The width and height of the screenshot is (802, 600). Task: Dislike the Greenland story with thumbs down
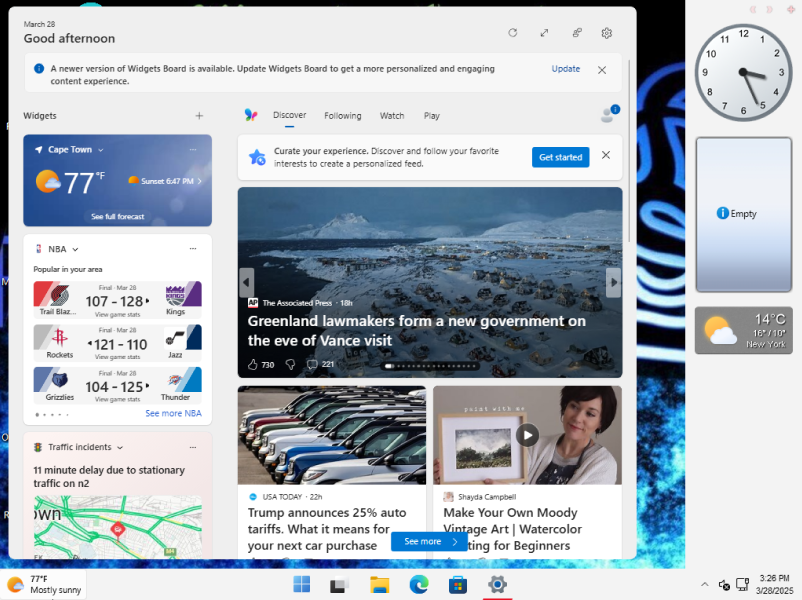pos(290,365)
